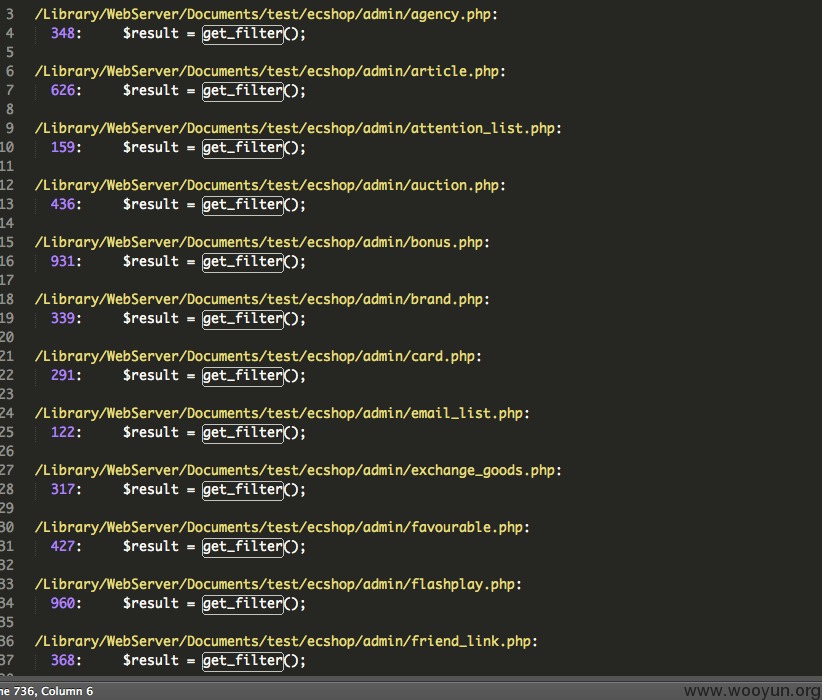The image size is (822, 700).
Task: Open the friend_link.php file path result
Action: [x=286, y=641]
